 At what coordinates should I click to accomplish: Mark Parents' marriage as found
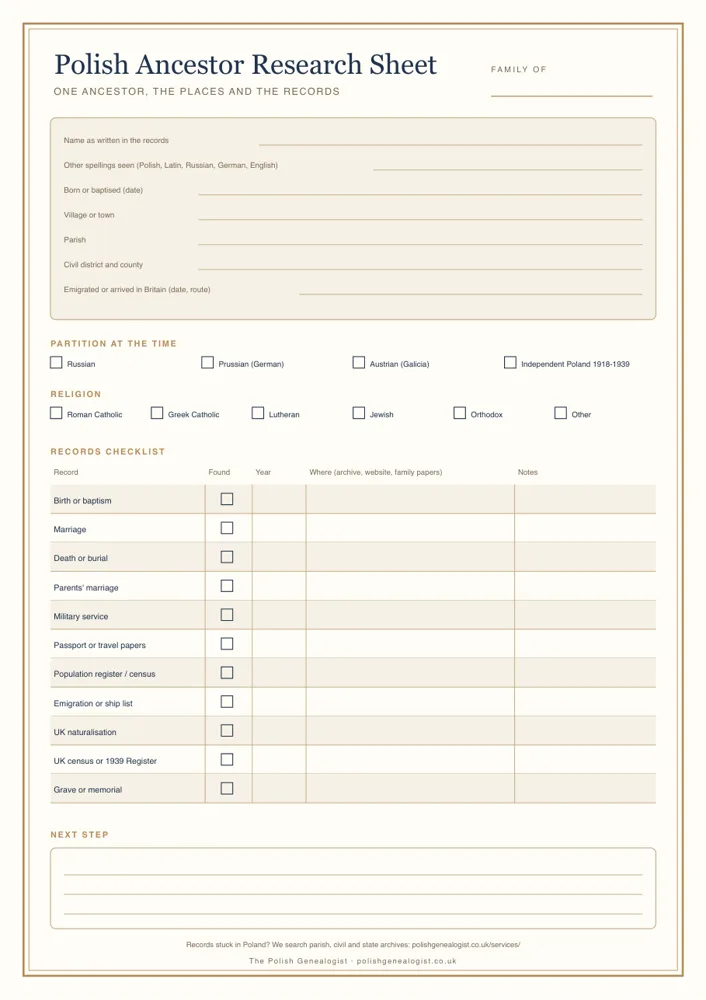227,586
